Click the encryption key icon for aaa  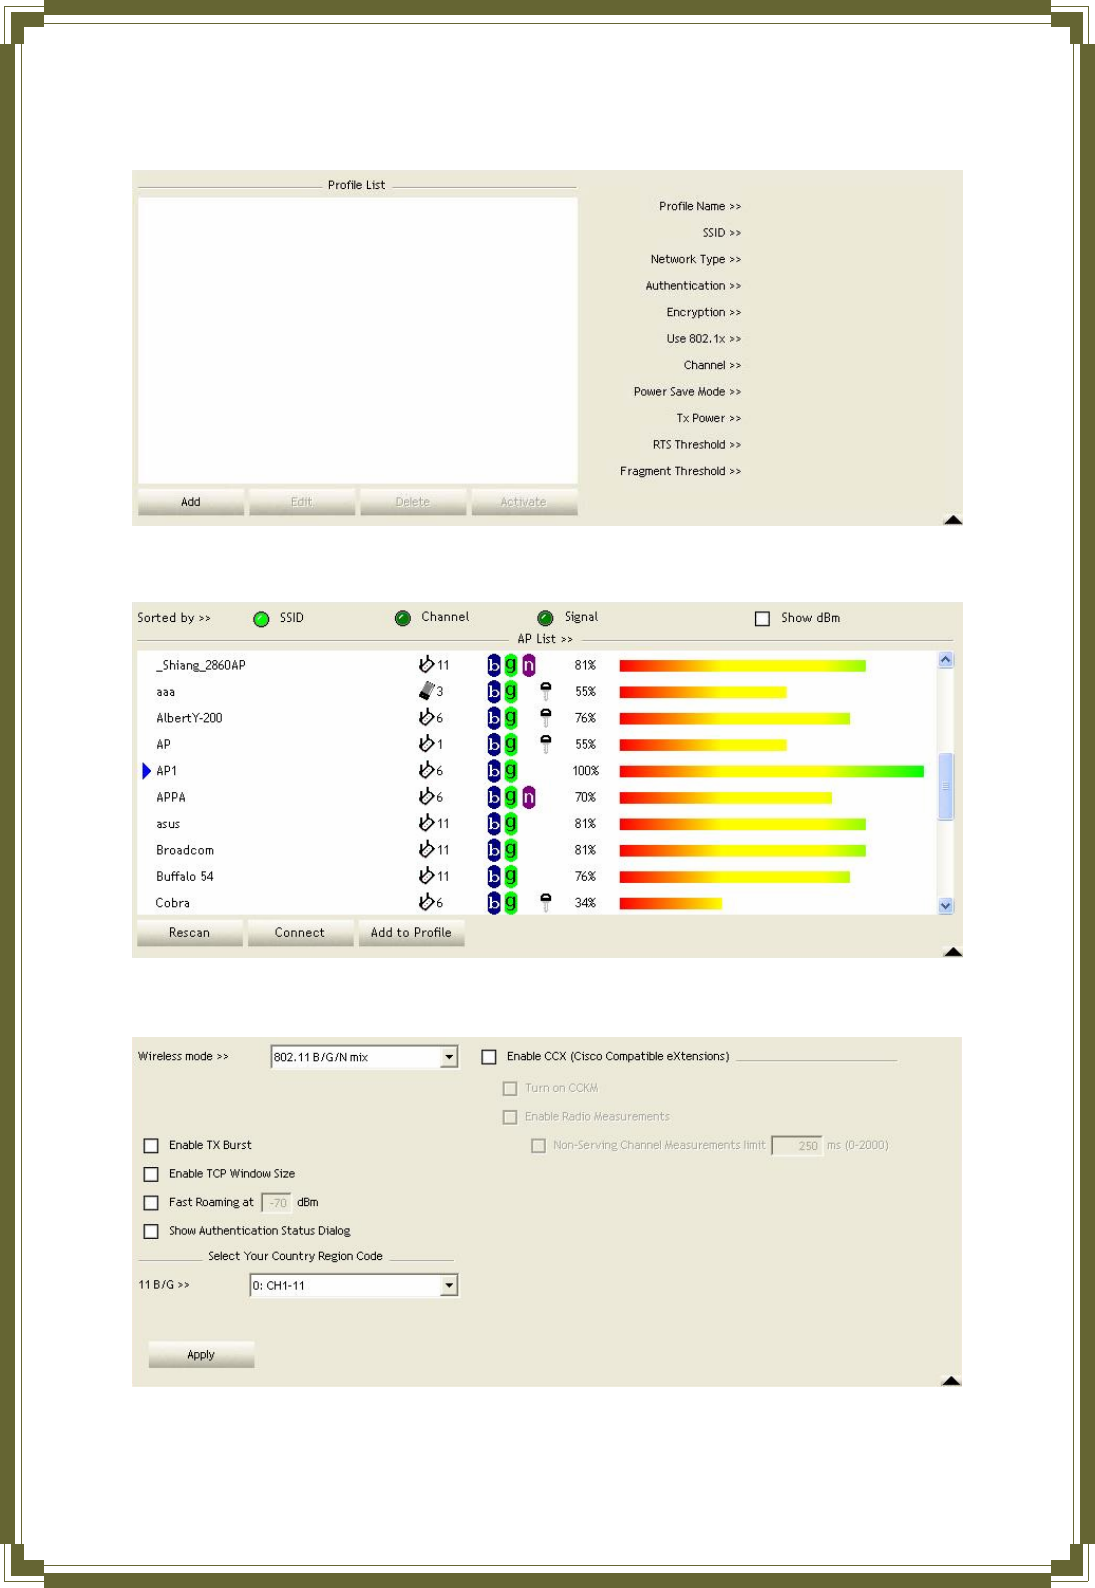545,691
